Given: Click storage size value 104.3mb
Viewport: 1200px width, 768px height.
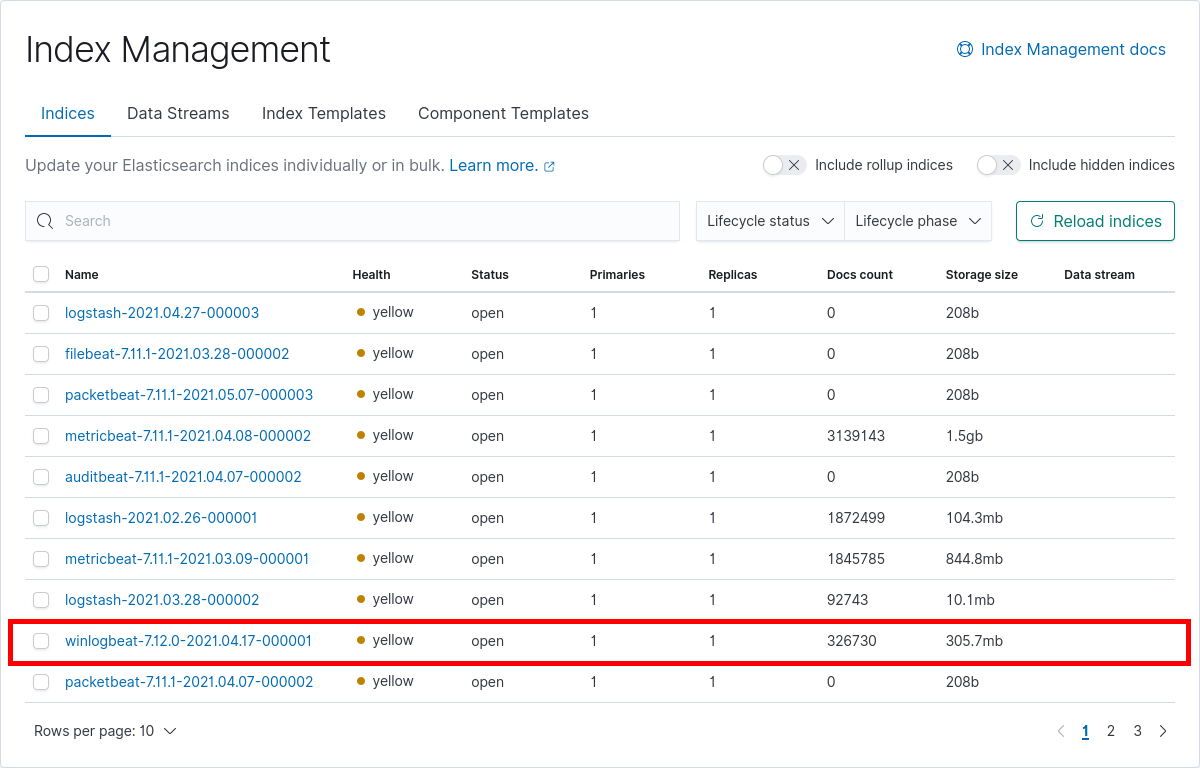Looking at the screenshot, I should pyautogui.click(x=974, y=518).
